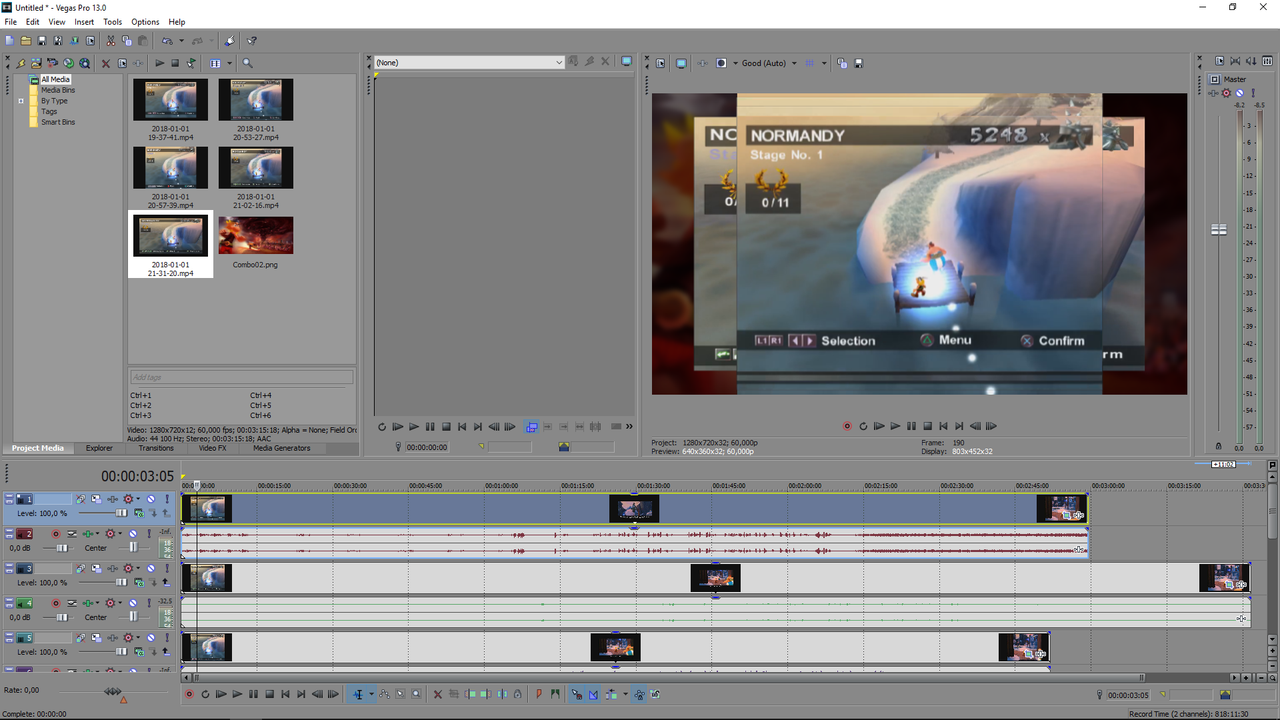The image size is (1280, 720).
Task: Open media search magnifier in Project Media
Action: pyautogui.click(x=247, y=63)
